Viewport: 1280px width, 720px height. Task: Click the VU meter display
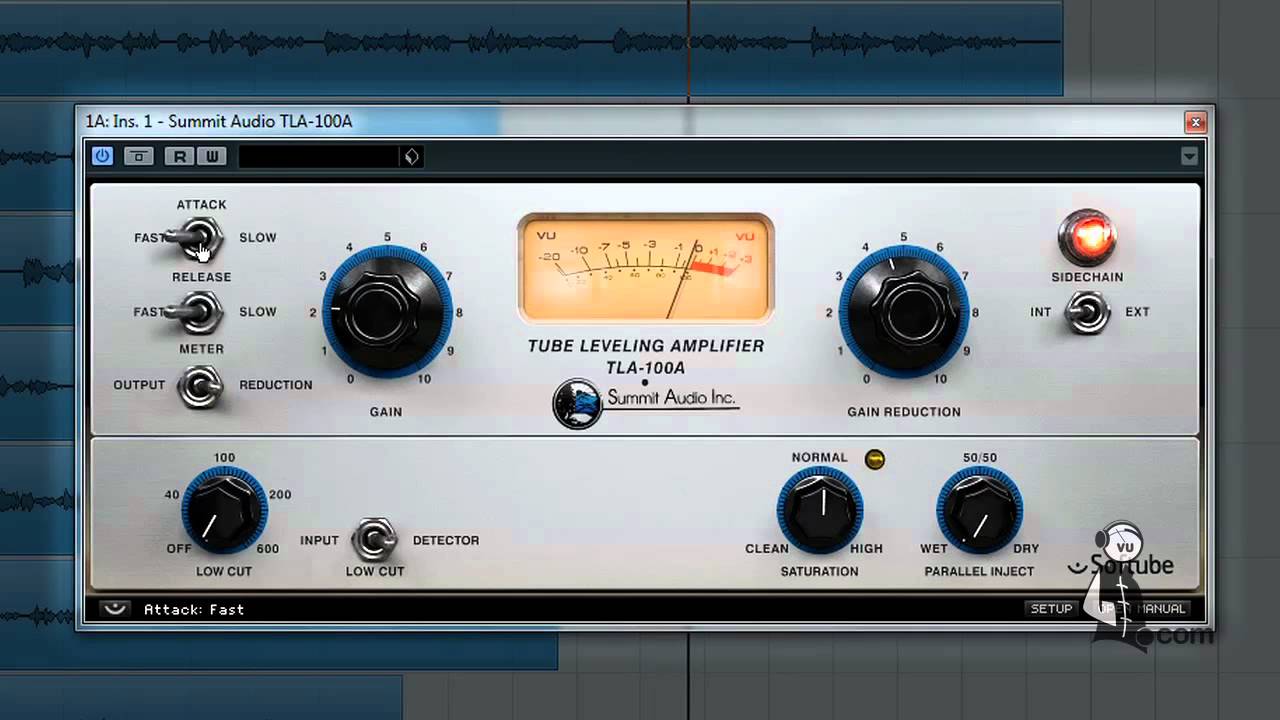[646, 267]
